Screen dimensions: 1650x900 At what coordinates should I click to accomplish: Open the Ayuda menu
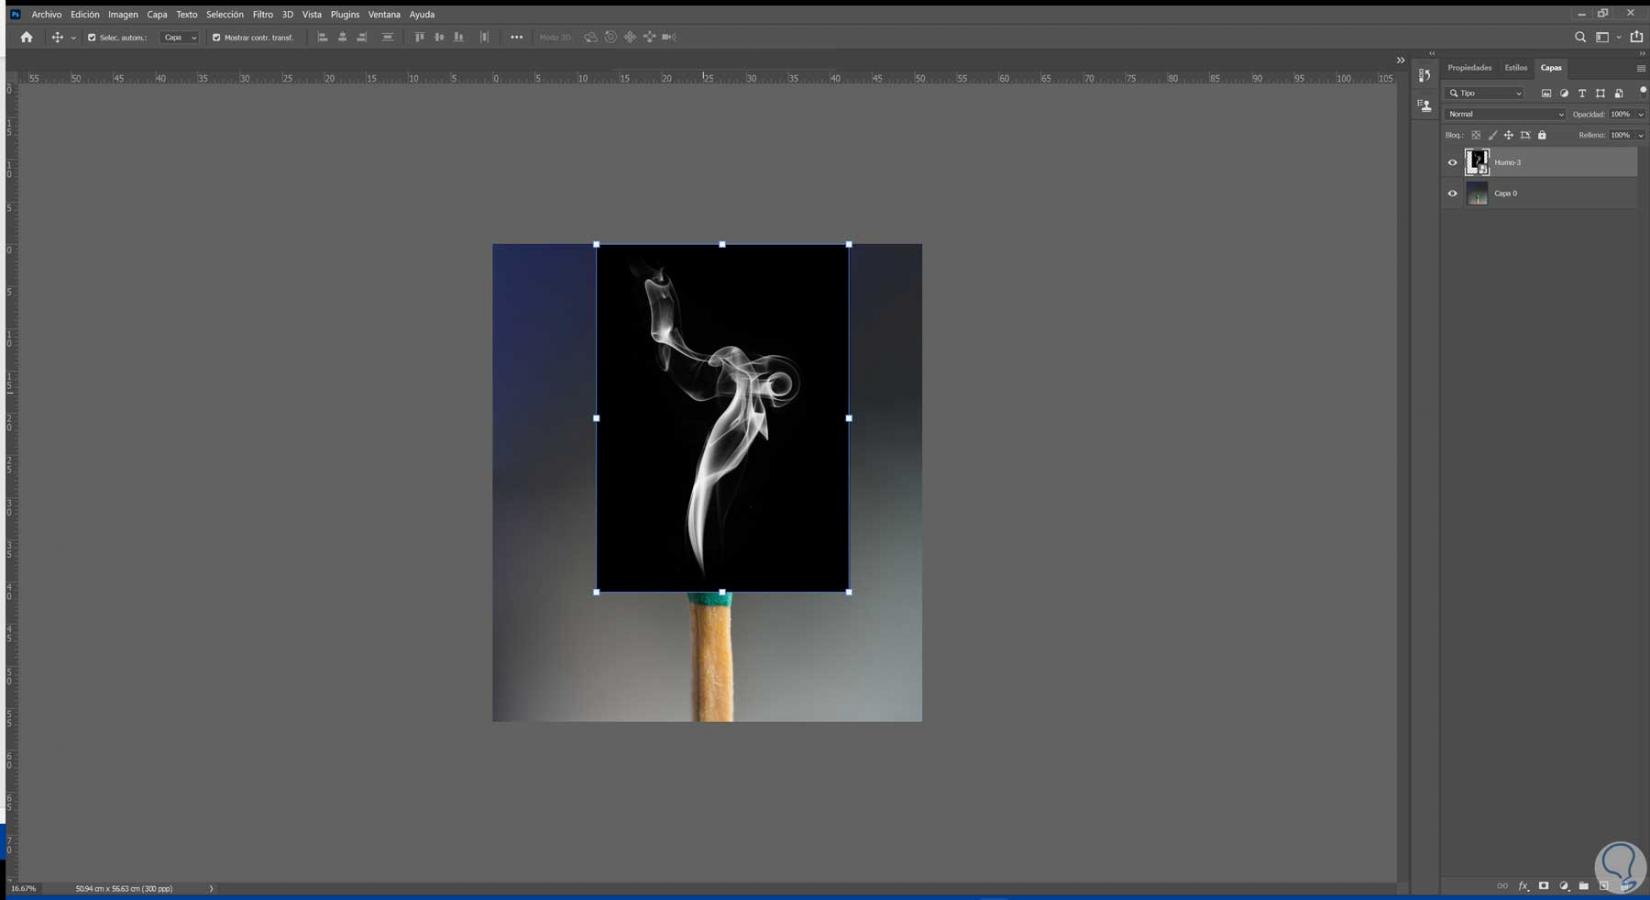tap(422, 14)
